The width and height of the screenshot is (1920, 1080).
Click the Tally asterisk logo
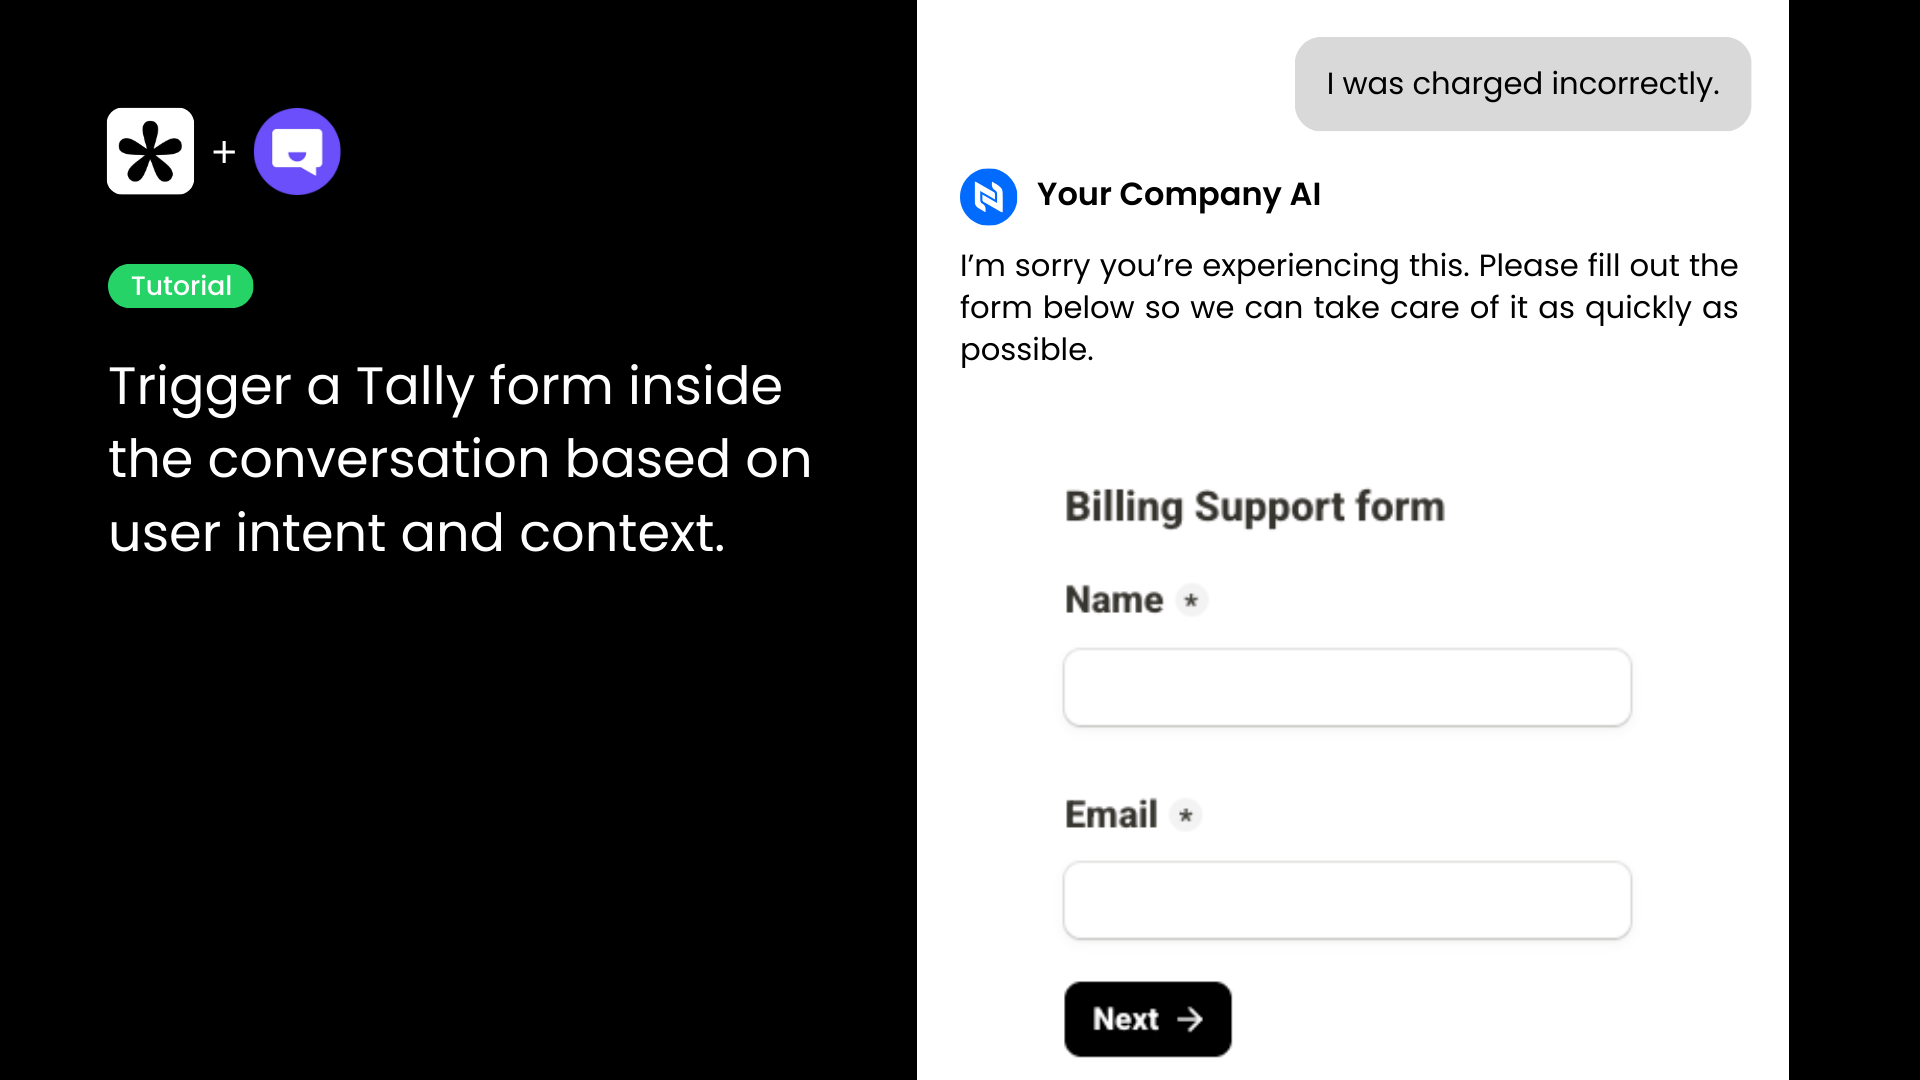[150, 151]
